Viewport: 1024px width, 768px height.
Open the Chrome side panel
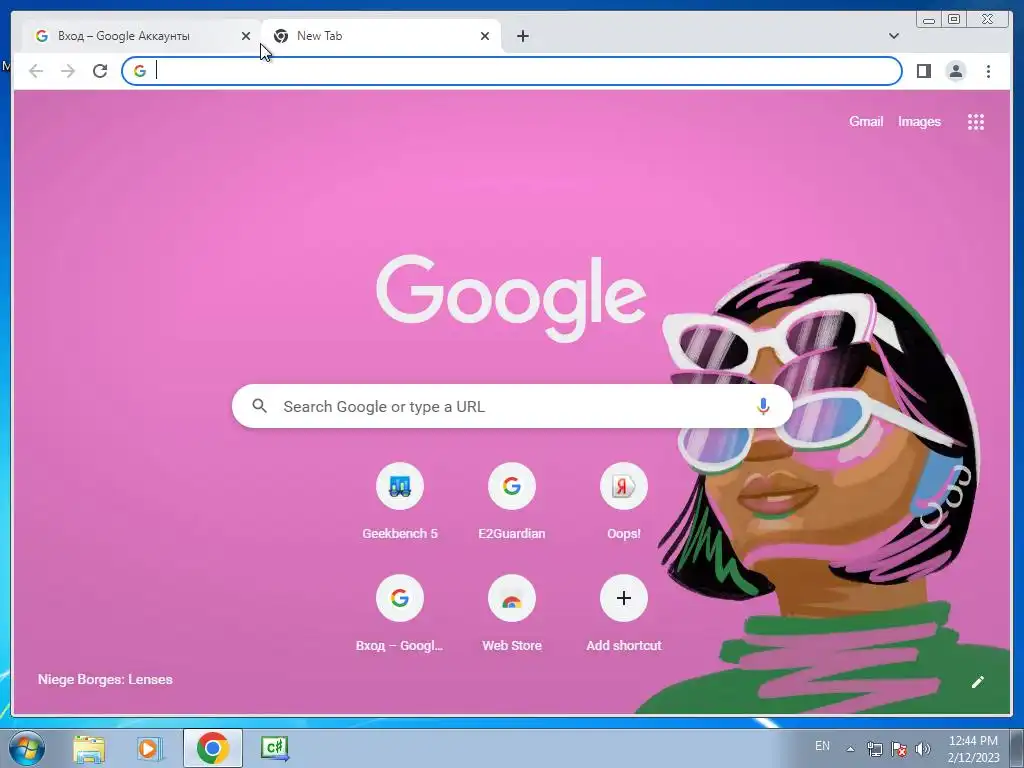(923, 71)
